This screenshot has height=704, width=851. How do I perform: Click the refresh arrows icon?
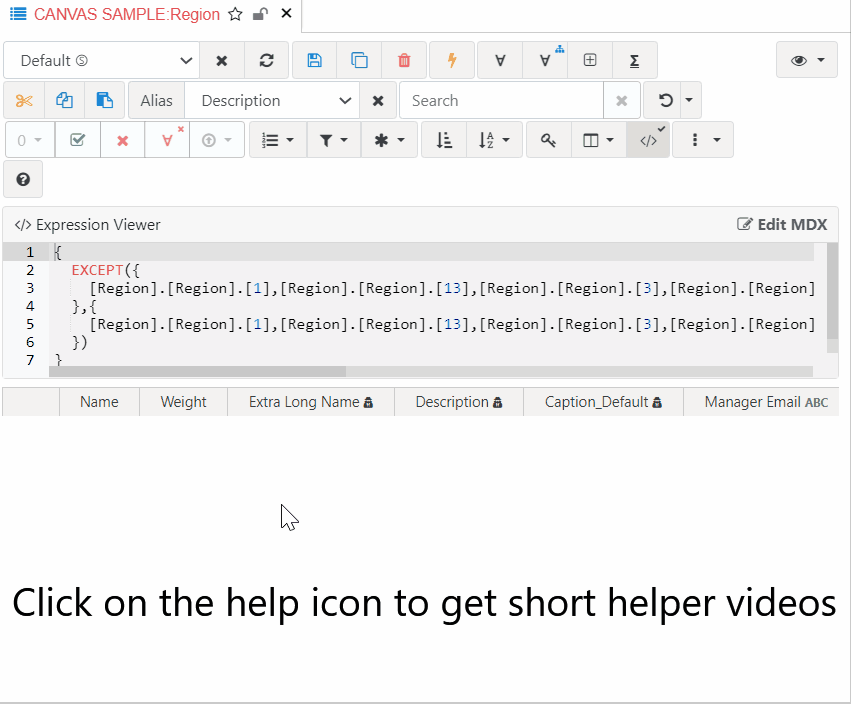pos(266,60)
